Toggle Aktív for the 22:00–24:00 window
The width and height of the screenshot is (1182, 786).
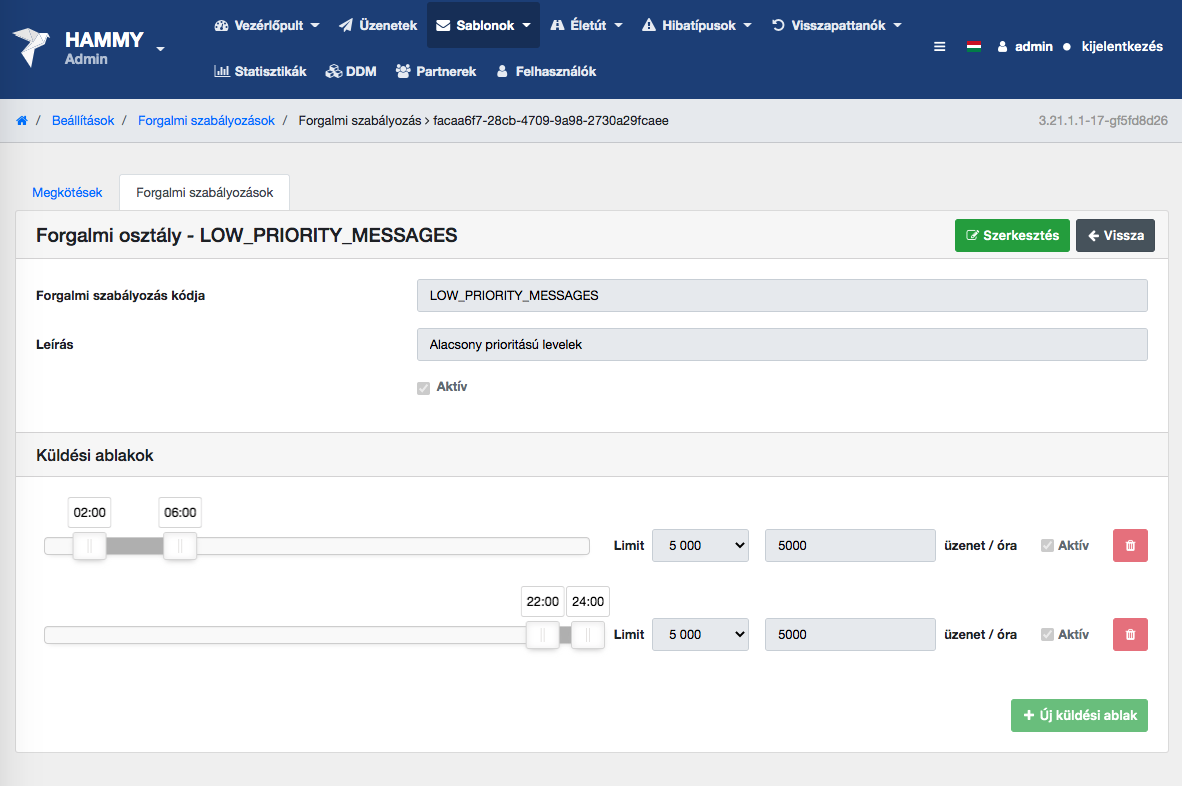tap(1047, 635)
